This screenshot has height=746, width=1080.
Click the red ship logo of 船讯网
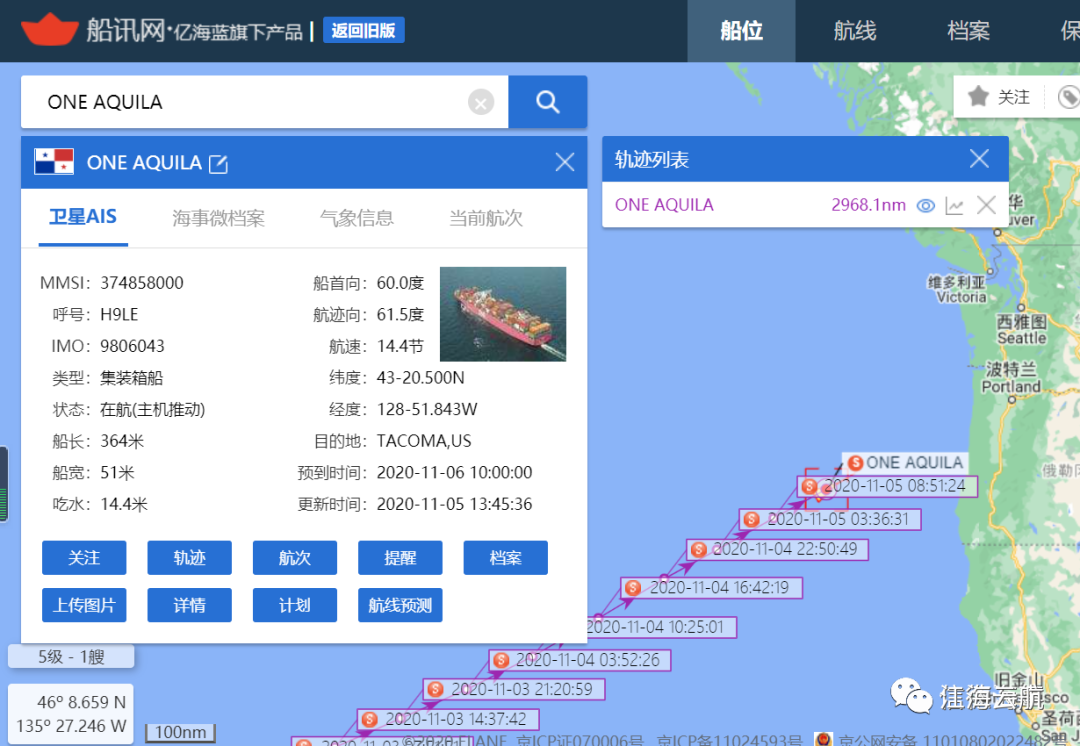(50, 29)
